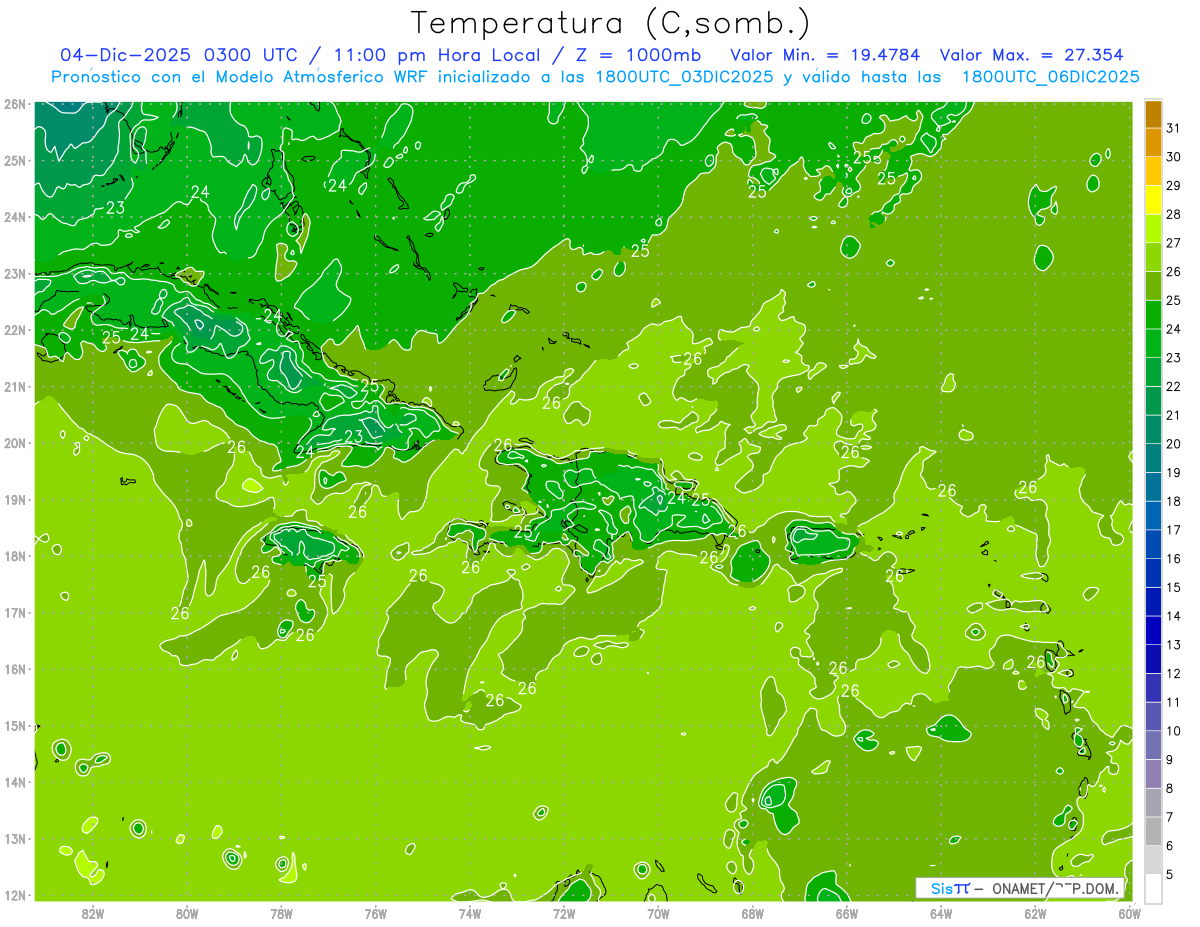Click longitude axis label "70W"

(658, 913)
